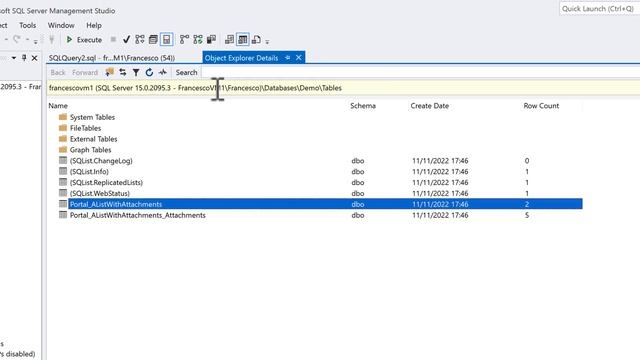Open the SQL editor toolbar overflow dropdown
This screenshot has height=360, width=640.
click(267, 41)
